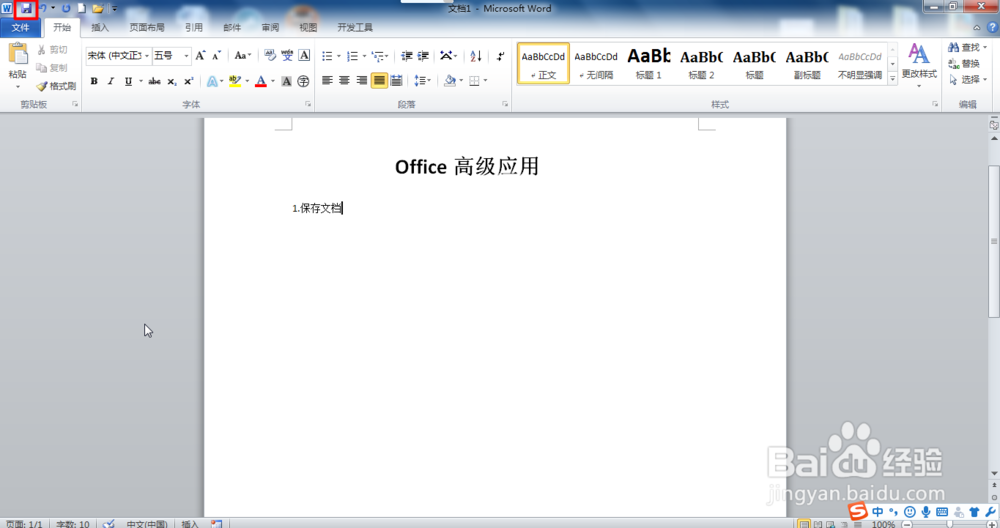Click the Grow Font icon
This screenshot has height=528, width=1000.
click(x=200, y=56)
